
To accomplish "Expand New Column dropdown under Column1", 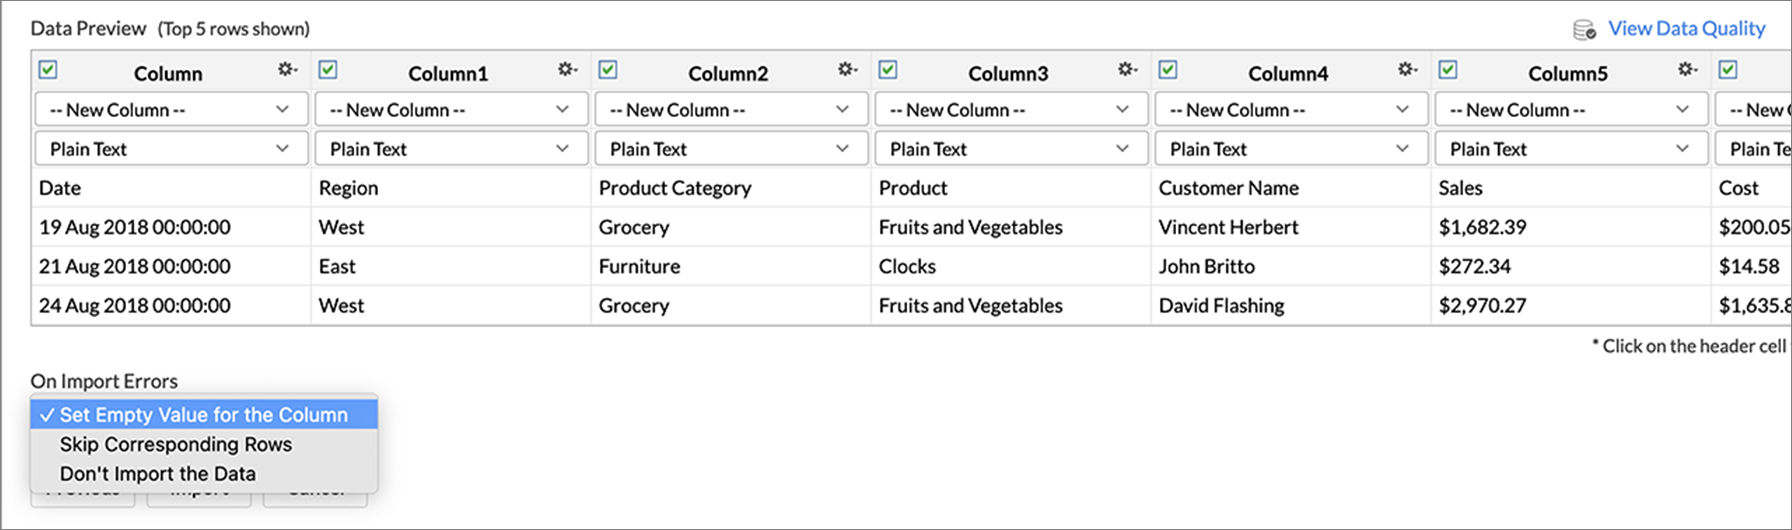I will tap(451, 110).
